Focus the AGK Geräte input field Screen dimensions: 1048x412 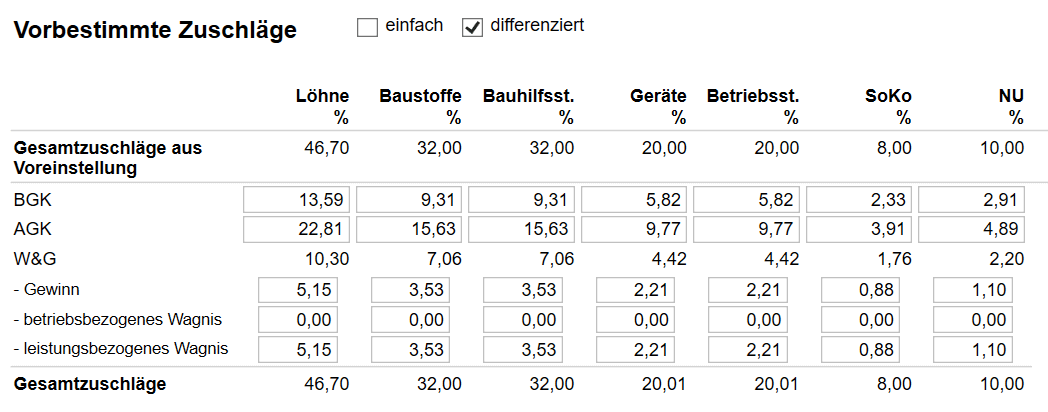click(634, 229)
